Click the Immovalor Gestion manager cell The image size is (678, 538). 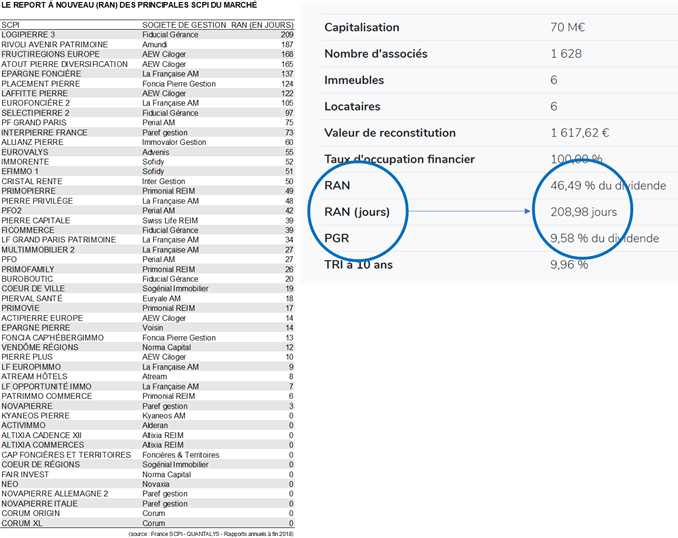(x=174, y=142)
